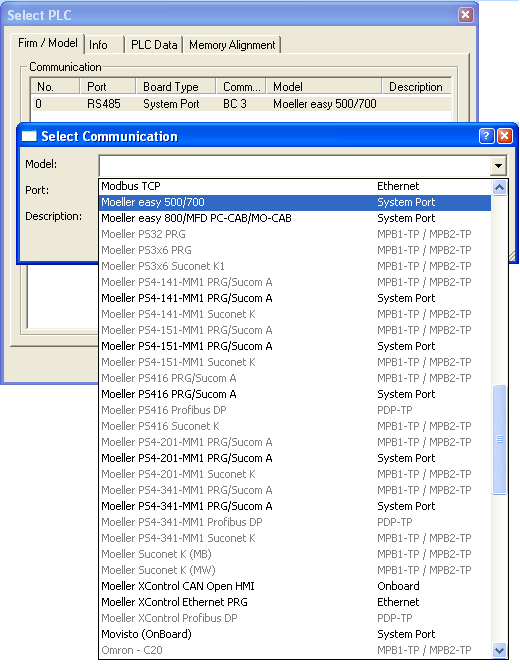Select Moeller PS3x6 PRG entry
The width and height of the screenshot is (520, 671).
[295, 250]
